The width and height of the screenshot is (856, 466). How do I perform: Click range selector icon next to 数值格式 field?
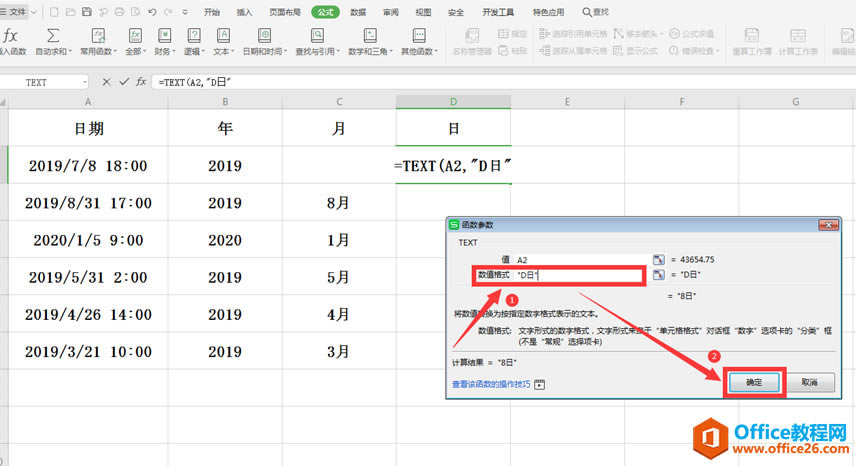(x=658, y=274)
